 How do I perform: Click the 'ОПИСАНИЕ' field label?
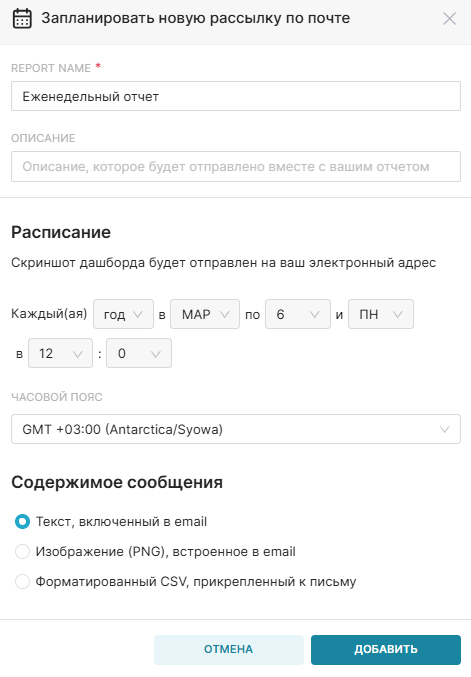tap(43, 138)
